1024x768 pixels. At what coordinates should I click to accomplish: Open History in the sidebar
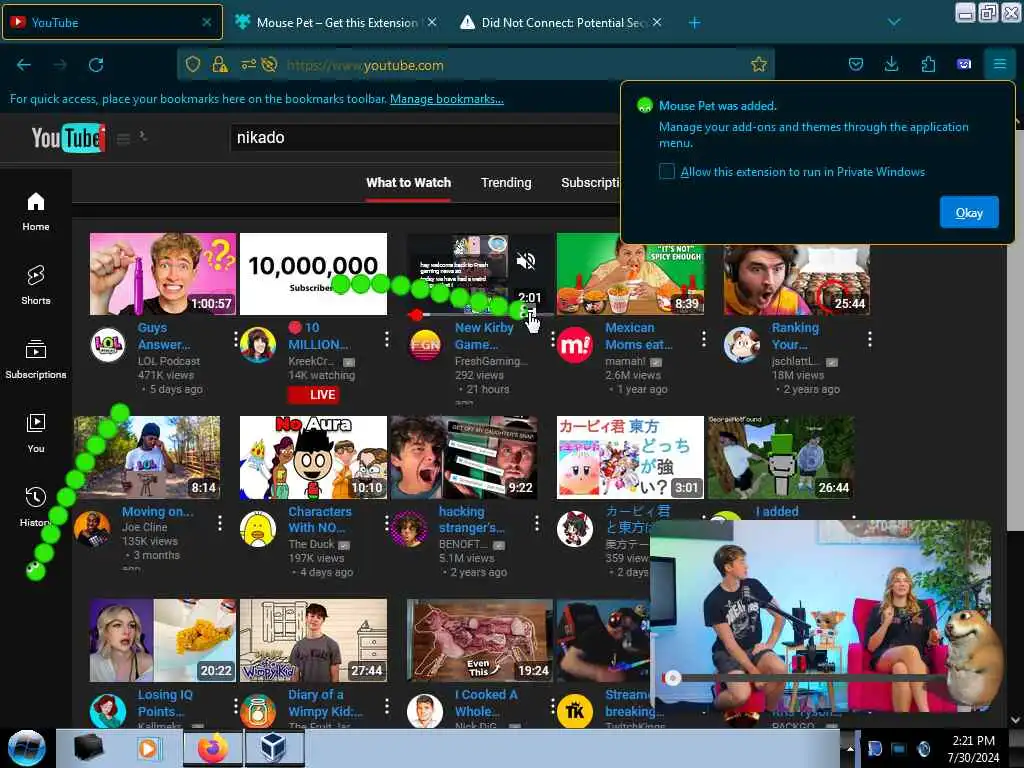tap(36, 507)
